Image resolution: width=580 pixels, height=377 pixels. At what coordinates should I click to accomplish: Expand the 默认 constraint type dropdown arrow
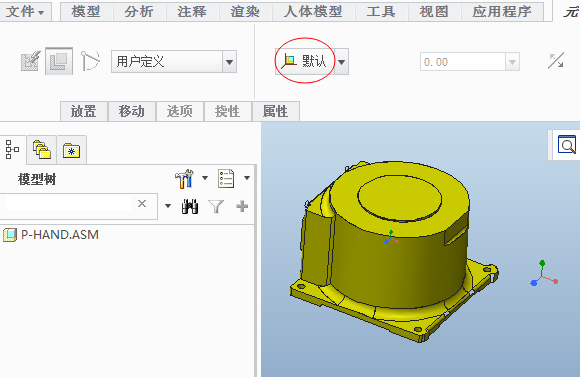point(341,62)
